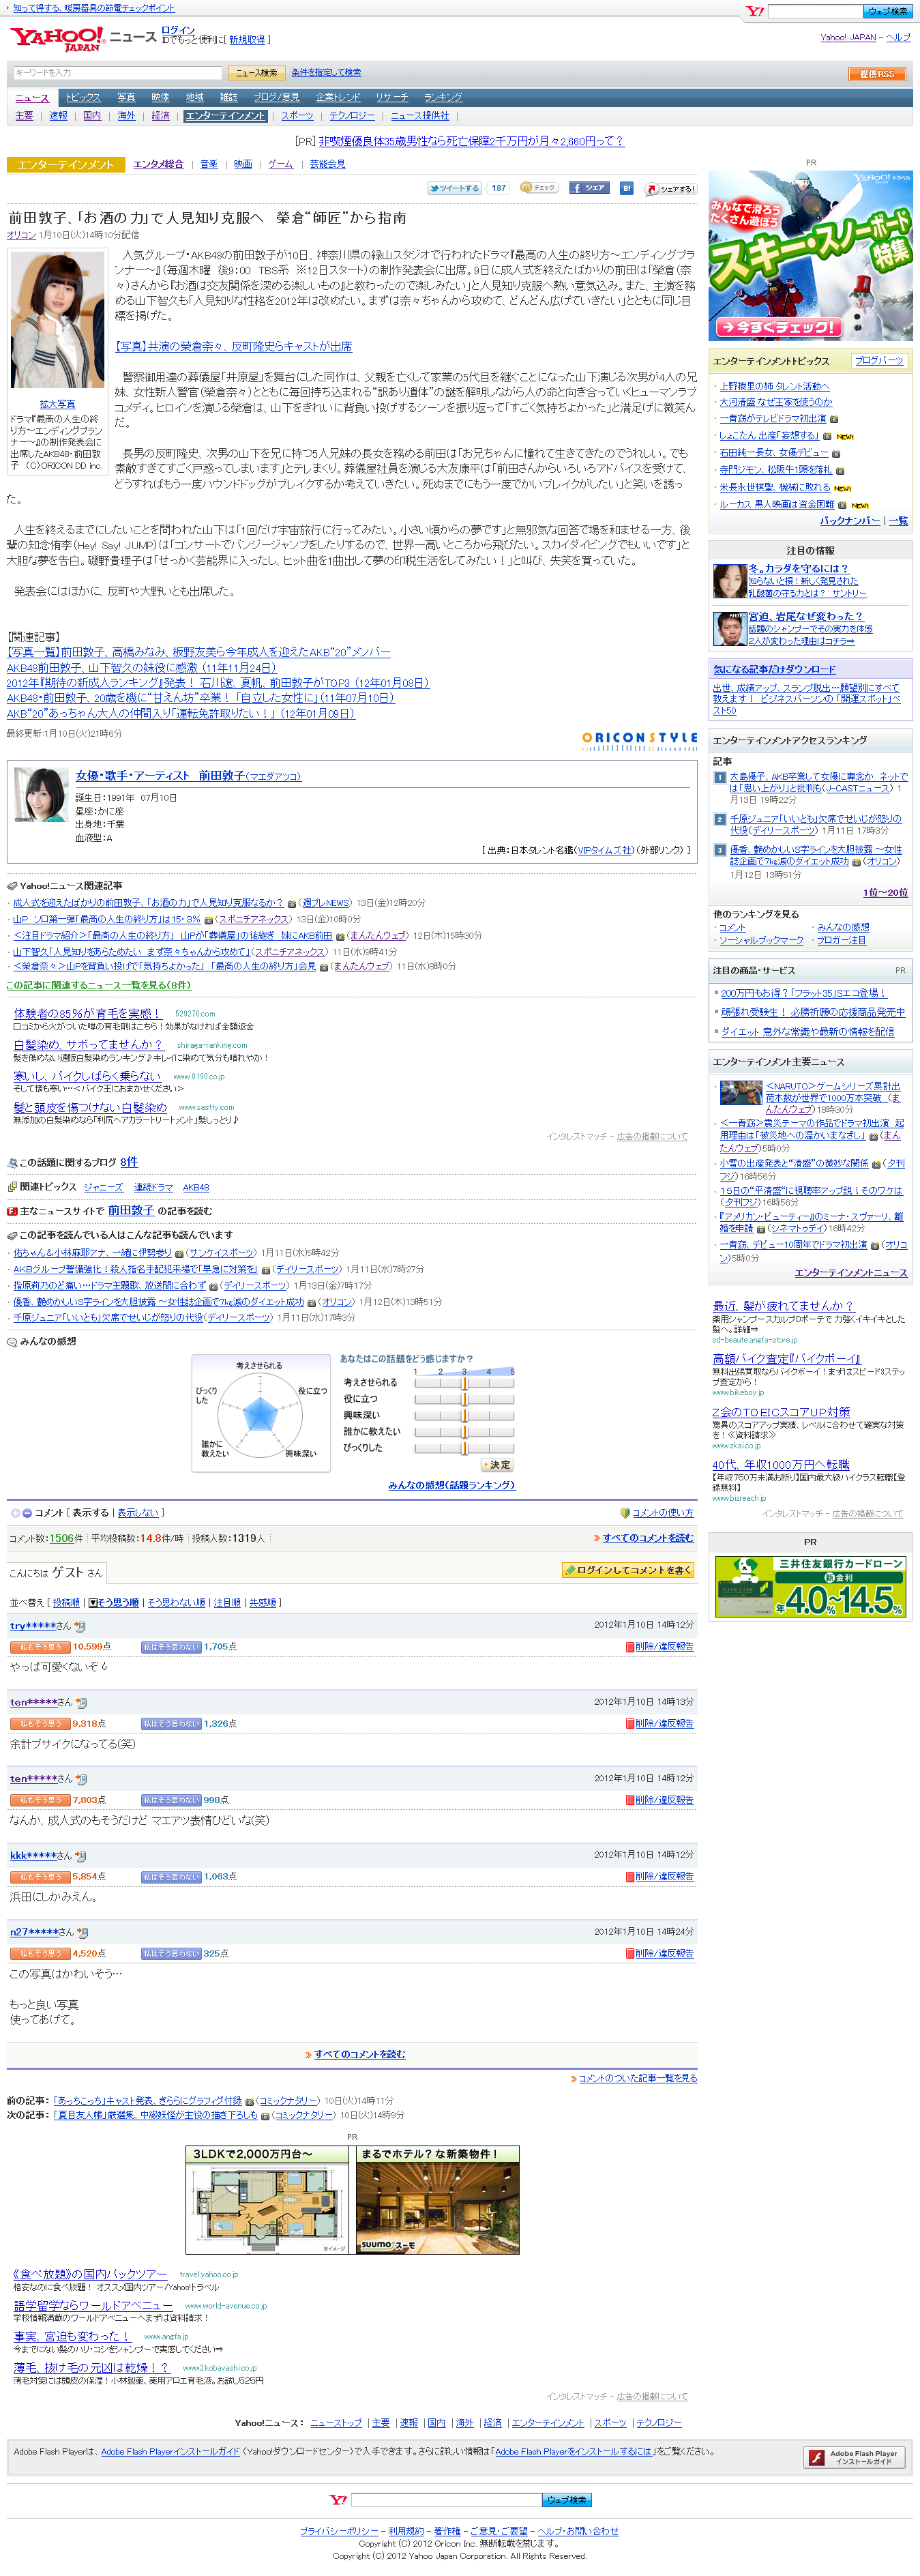Viewport: 920px width, 2576px height.
Task: Open すべてのコメントを読む link below the comments
Action: [x=359, y=2054]
